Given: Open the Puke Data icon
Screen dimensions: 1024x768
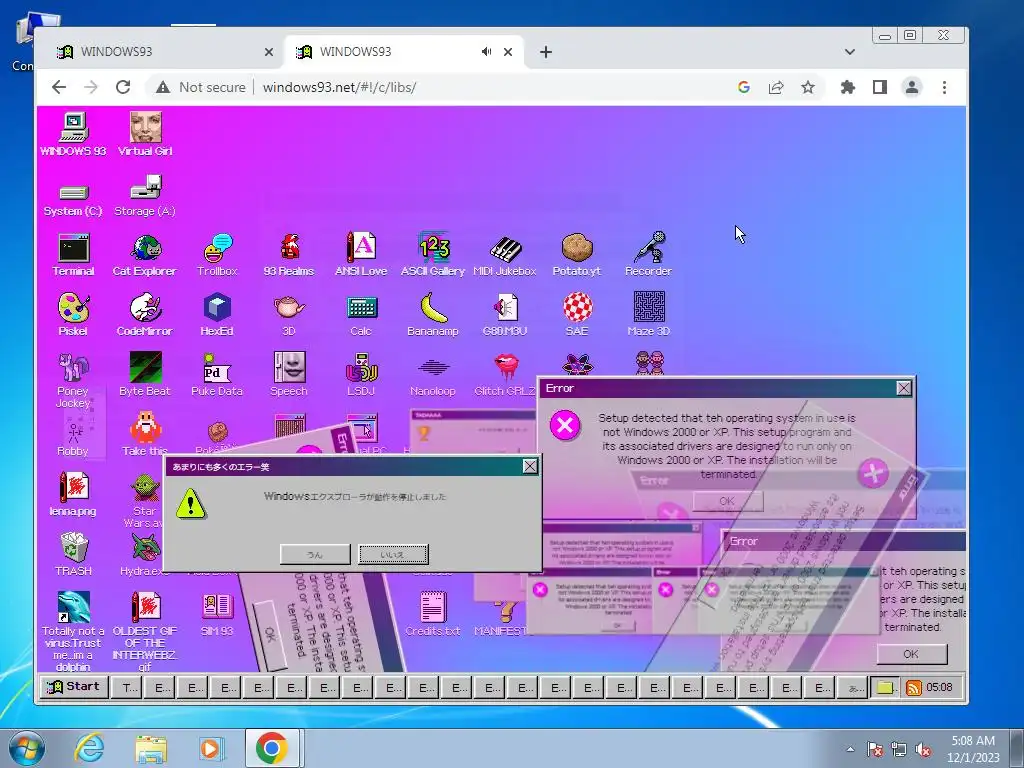Looking at the screenshot, I should [x=217, y=368].
